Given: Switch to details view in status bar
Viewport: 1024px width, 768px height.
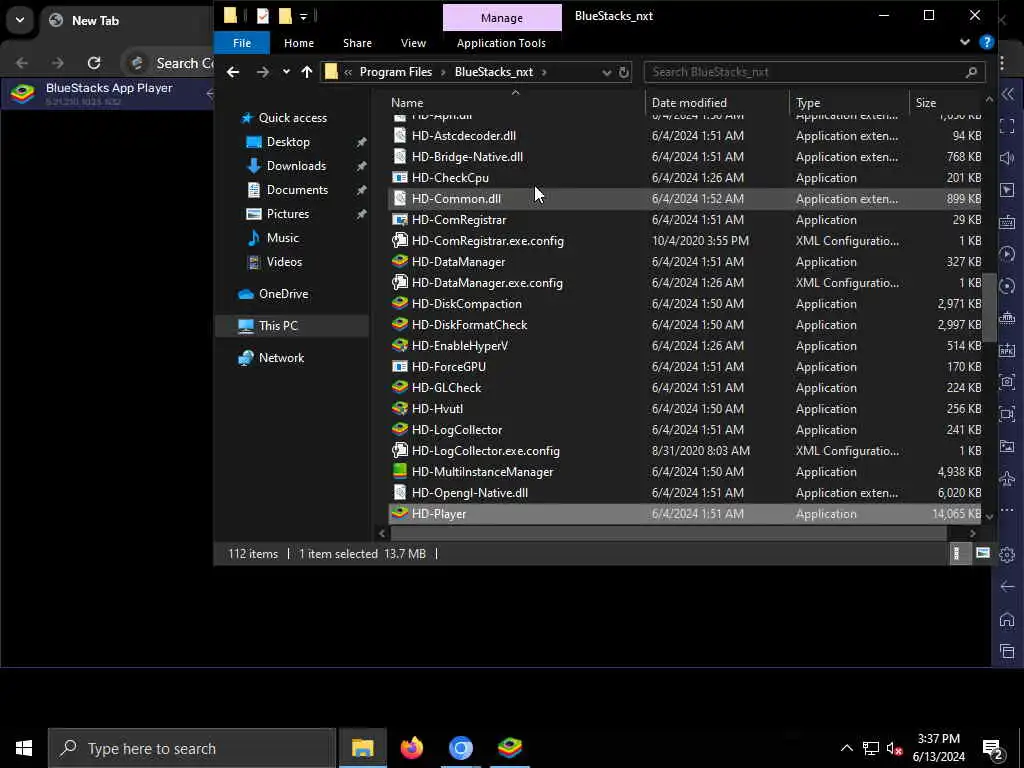Looking at the screenshot, I should (x=957, y=554).
